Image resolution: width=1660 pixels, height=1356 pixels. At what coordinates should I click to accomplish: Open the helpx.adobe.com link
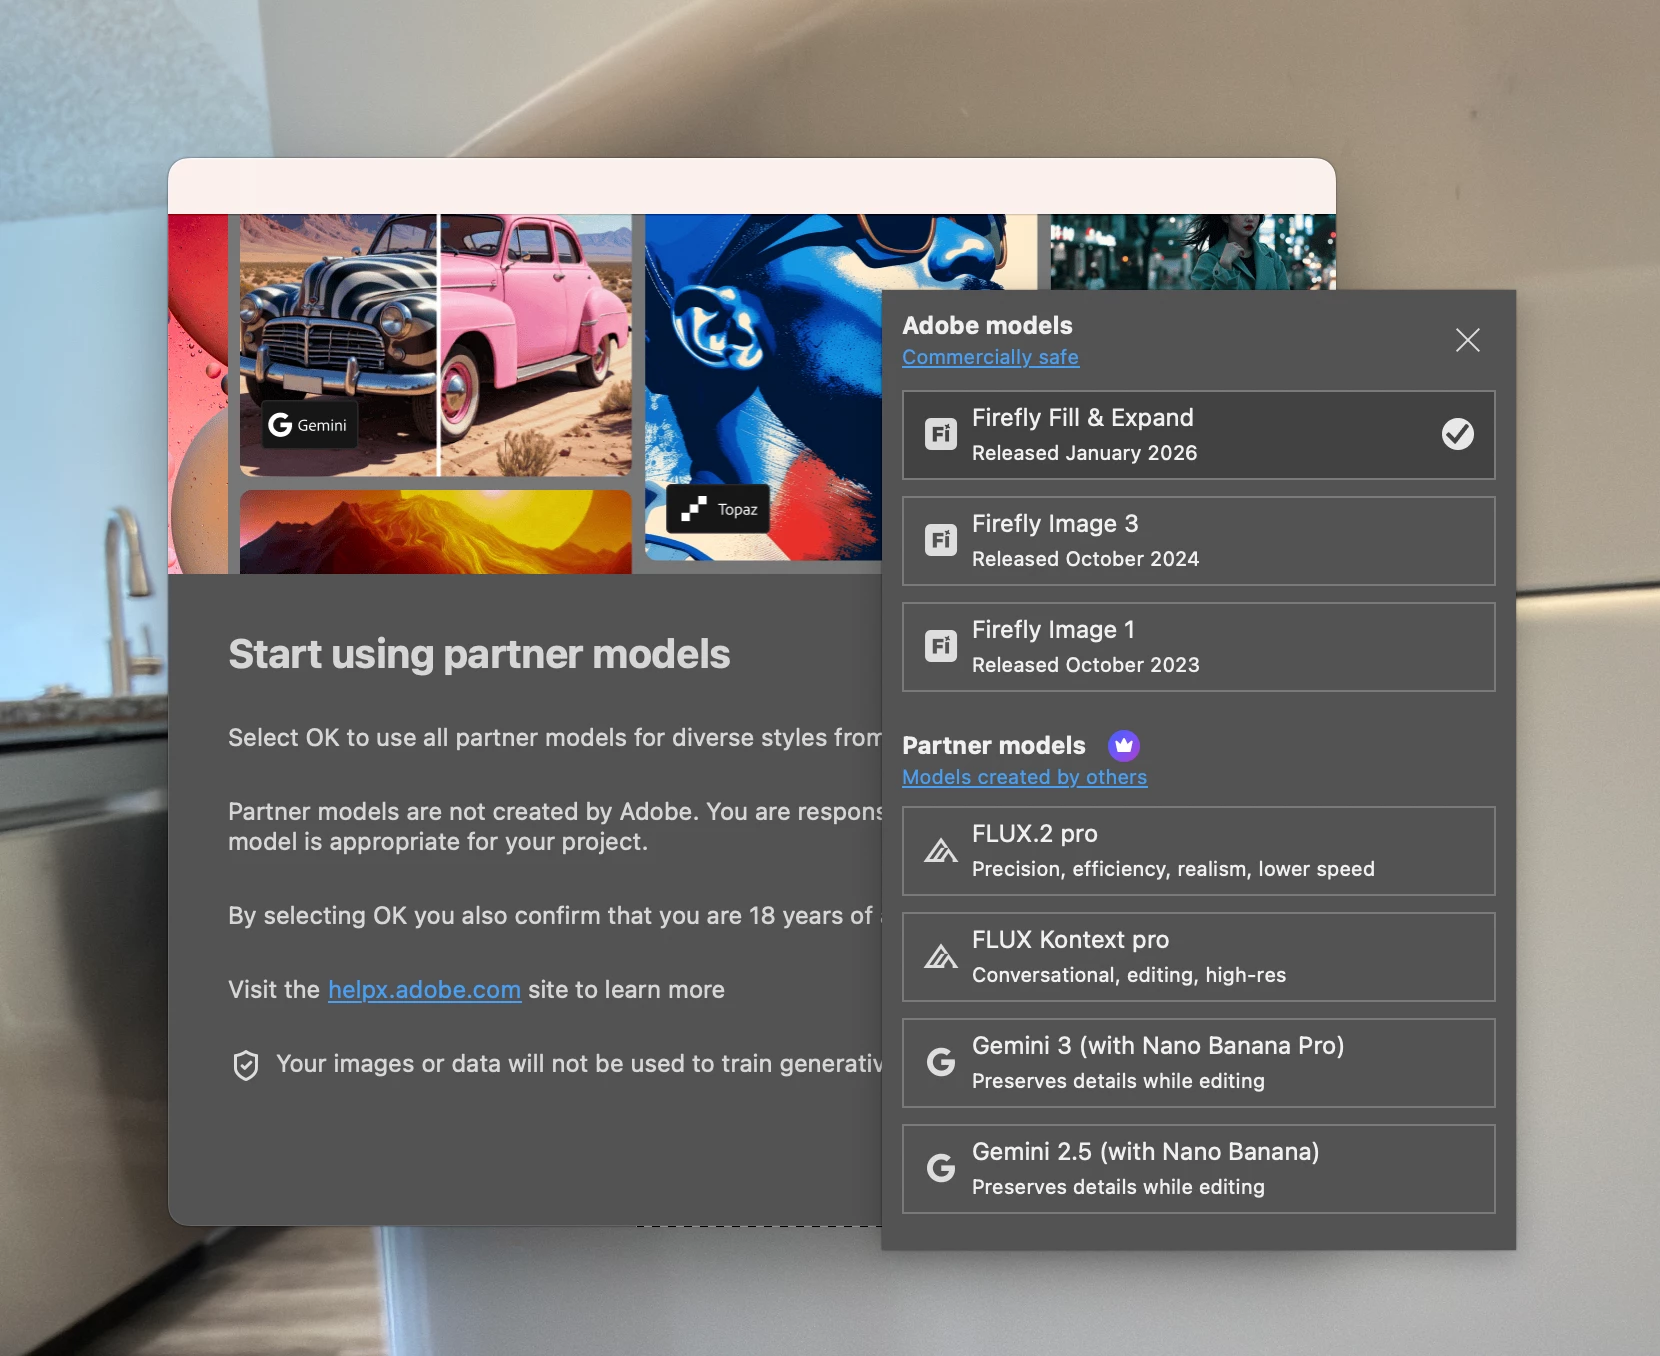click(x=424, y=990)
